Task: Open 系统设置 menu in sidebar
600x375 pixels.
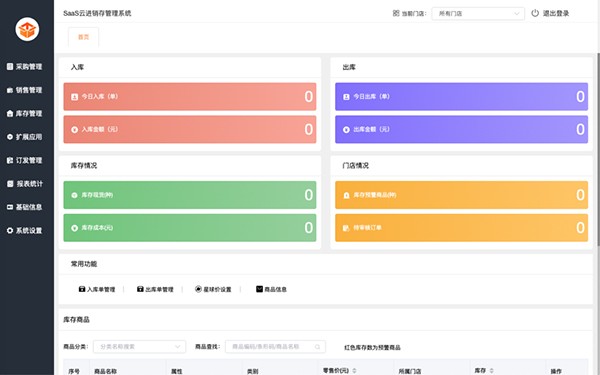Action: [25, 231]
